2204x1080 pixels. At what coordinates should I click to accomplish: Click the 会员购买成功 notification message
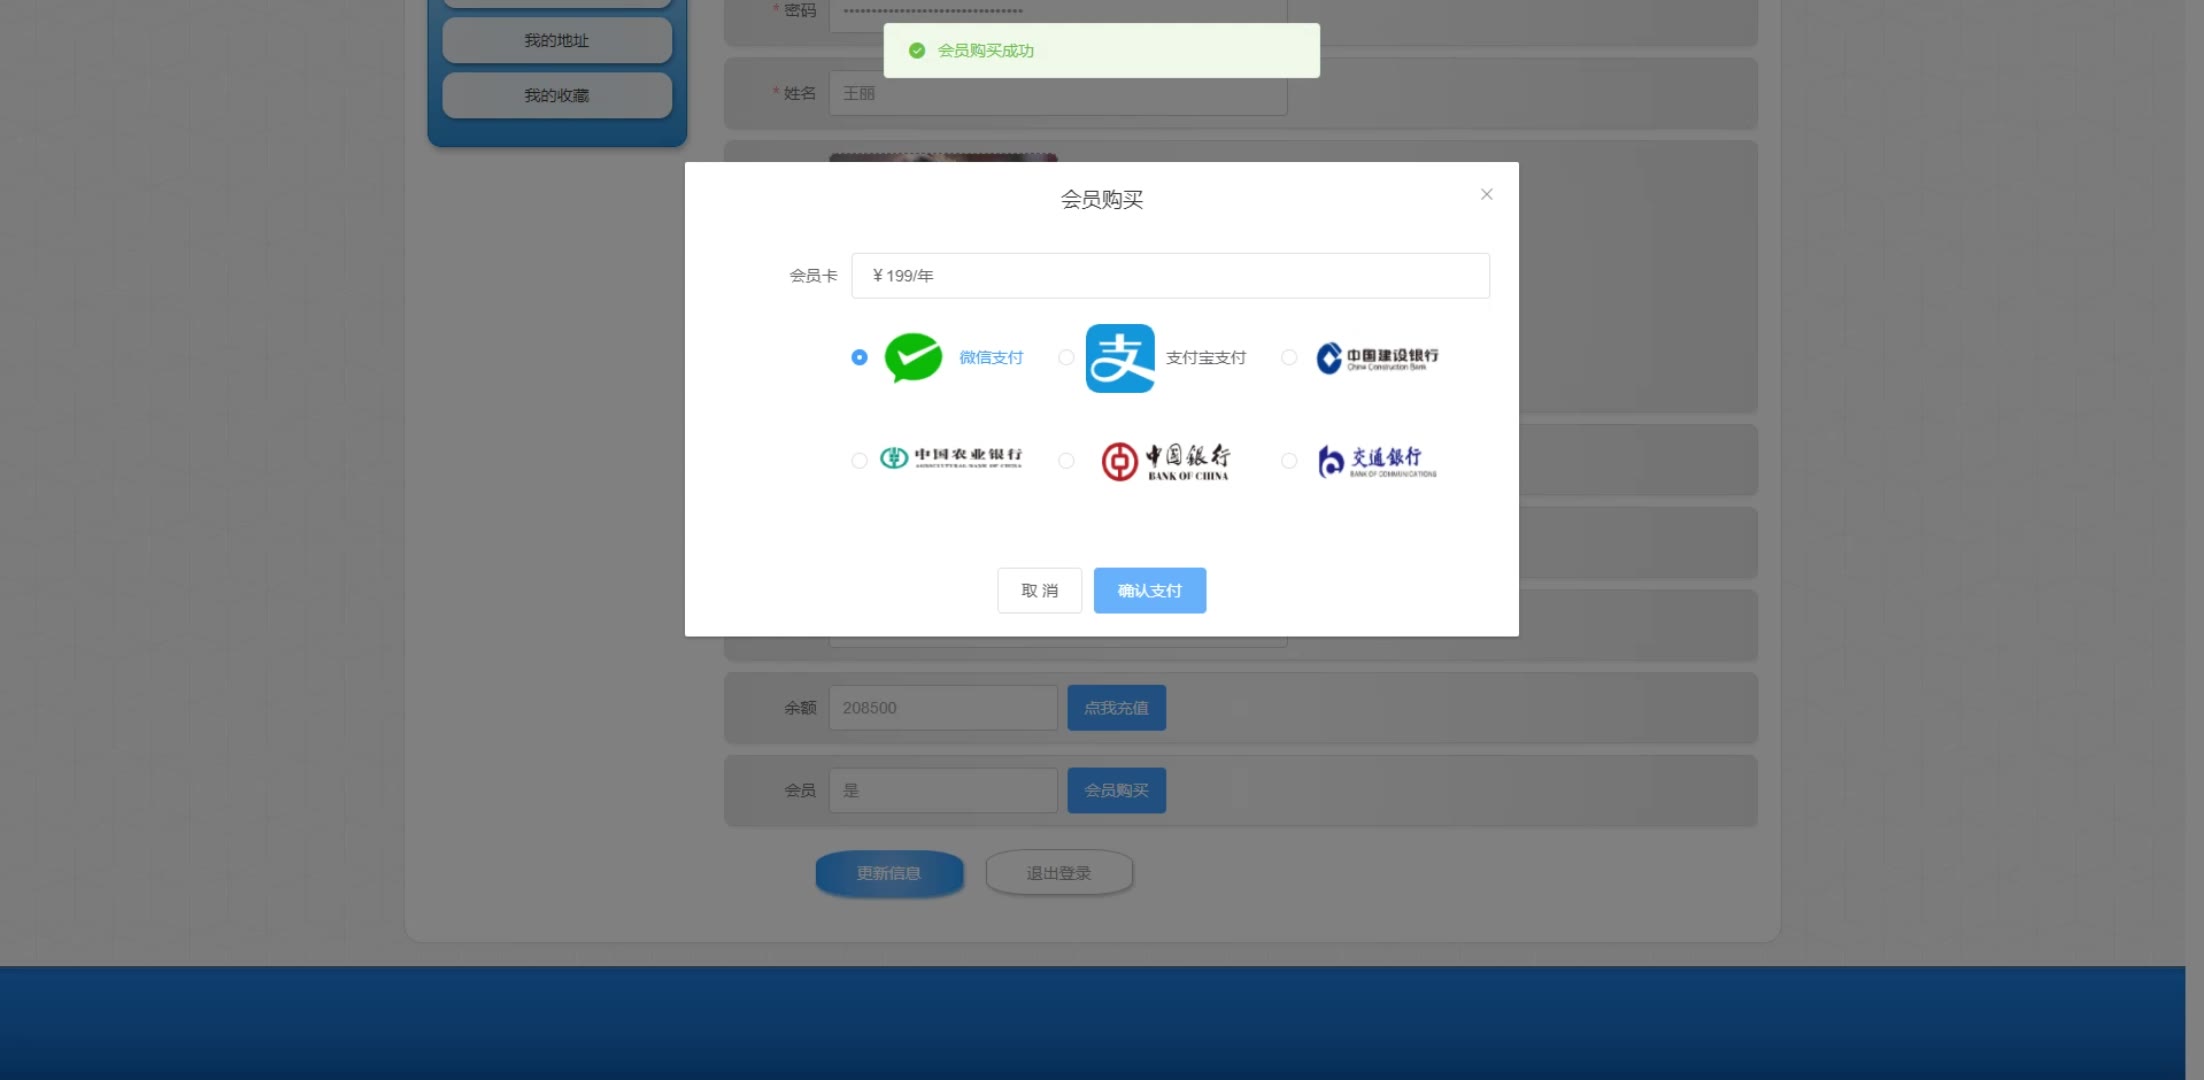click(986, 50)
